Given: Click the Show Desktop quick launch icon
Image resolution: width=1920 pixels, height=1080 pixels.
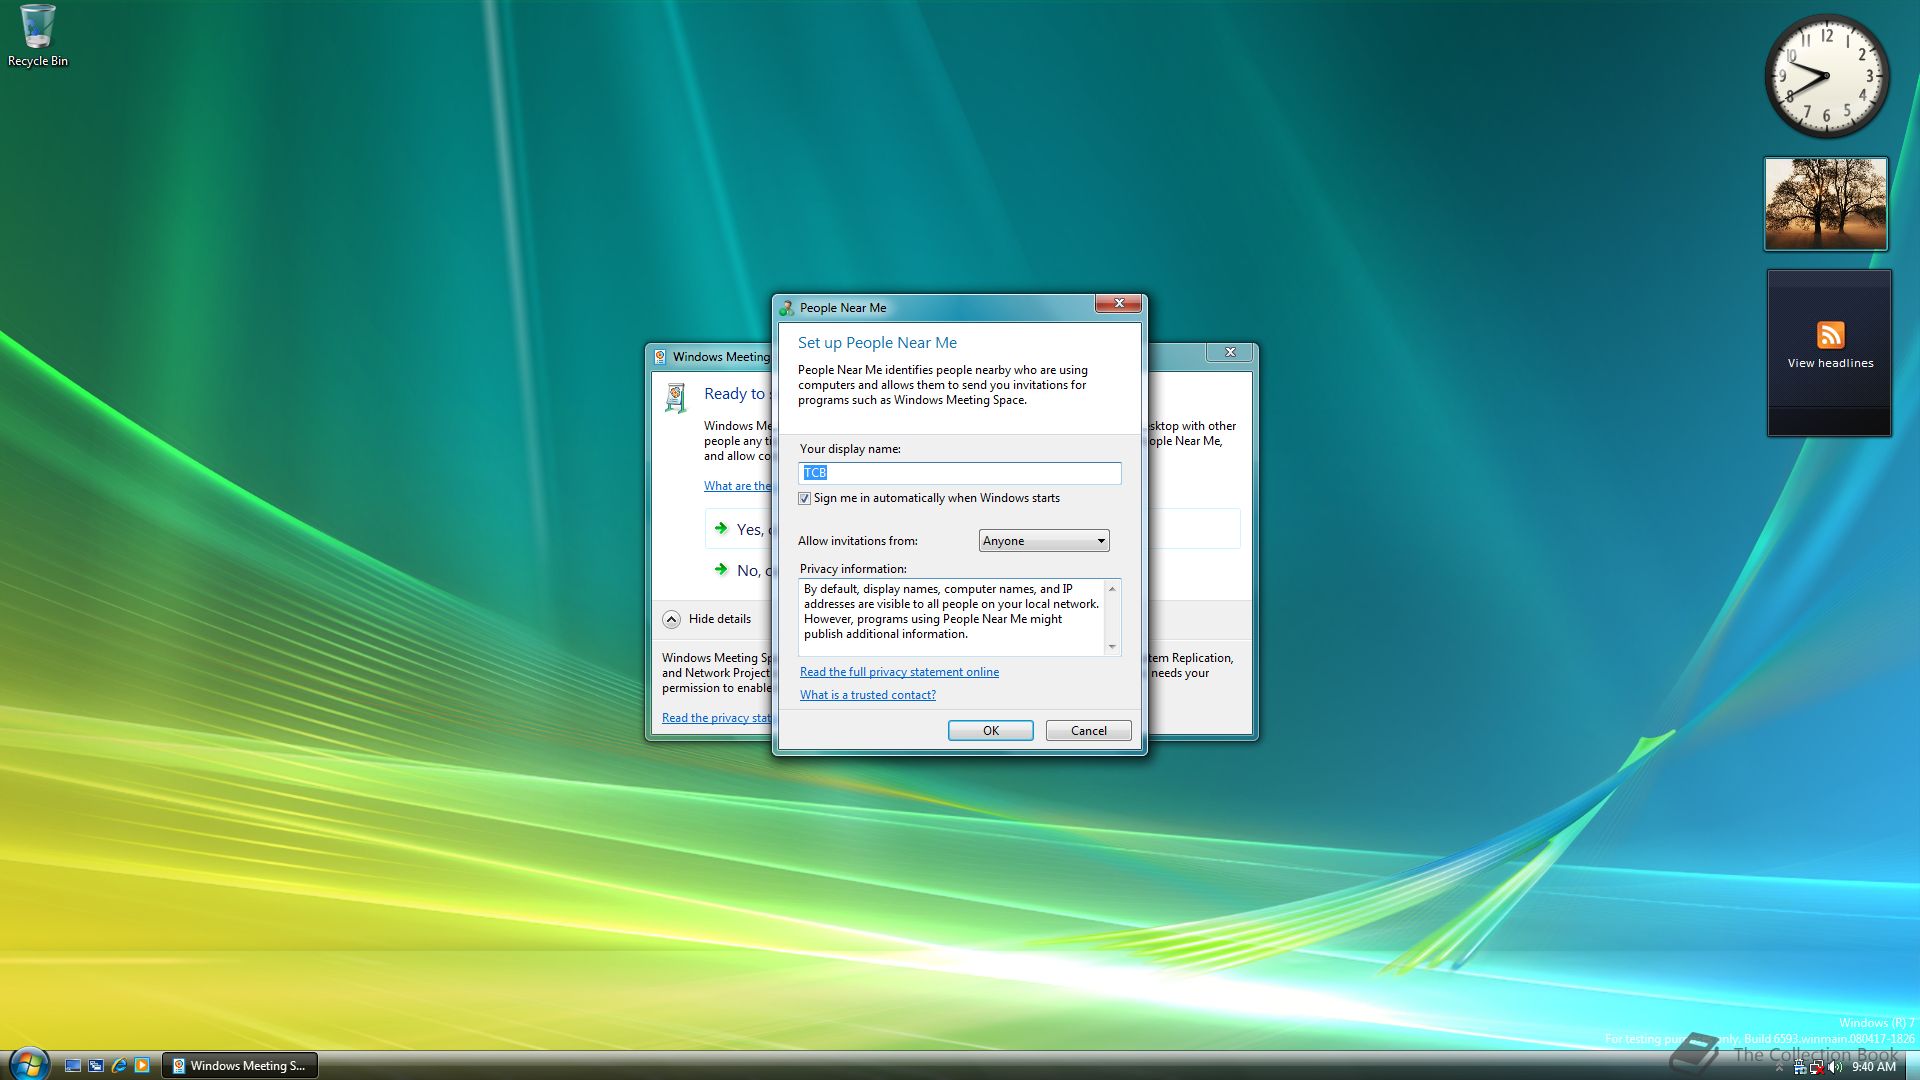Looking at the screenshot, I should pos(73,1066).
